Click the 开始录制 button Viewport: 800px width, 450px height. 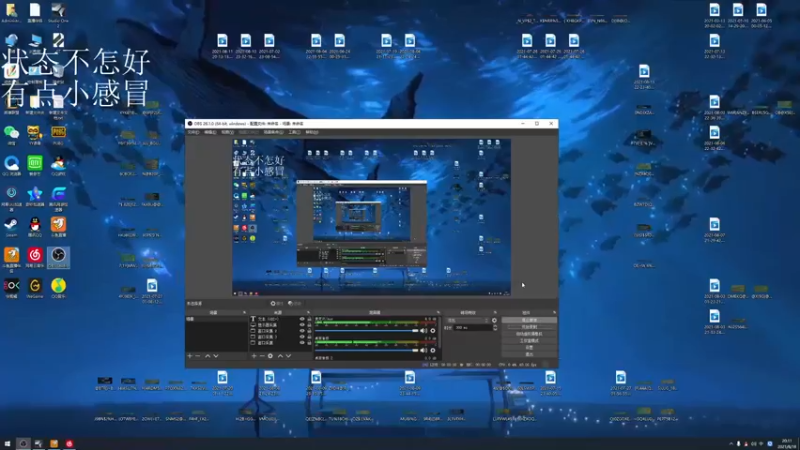tap(530, 327)
